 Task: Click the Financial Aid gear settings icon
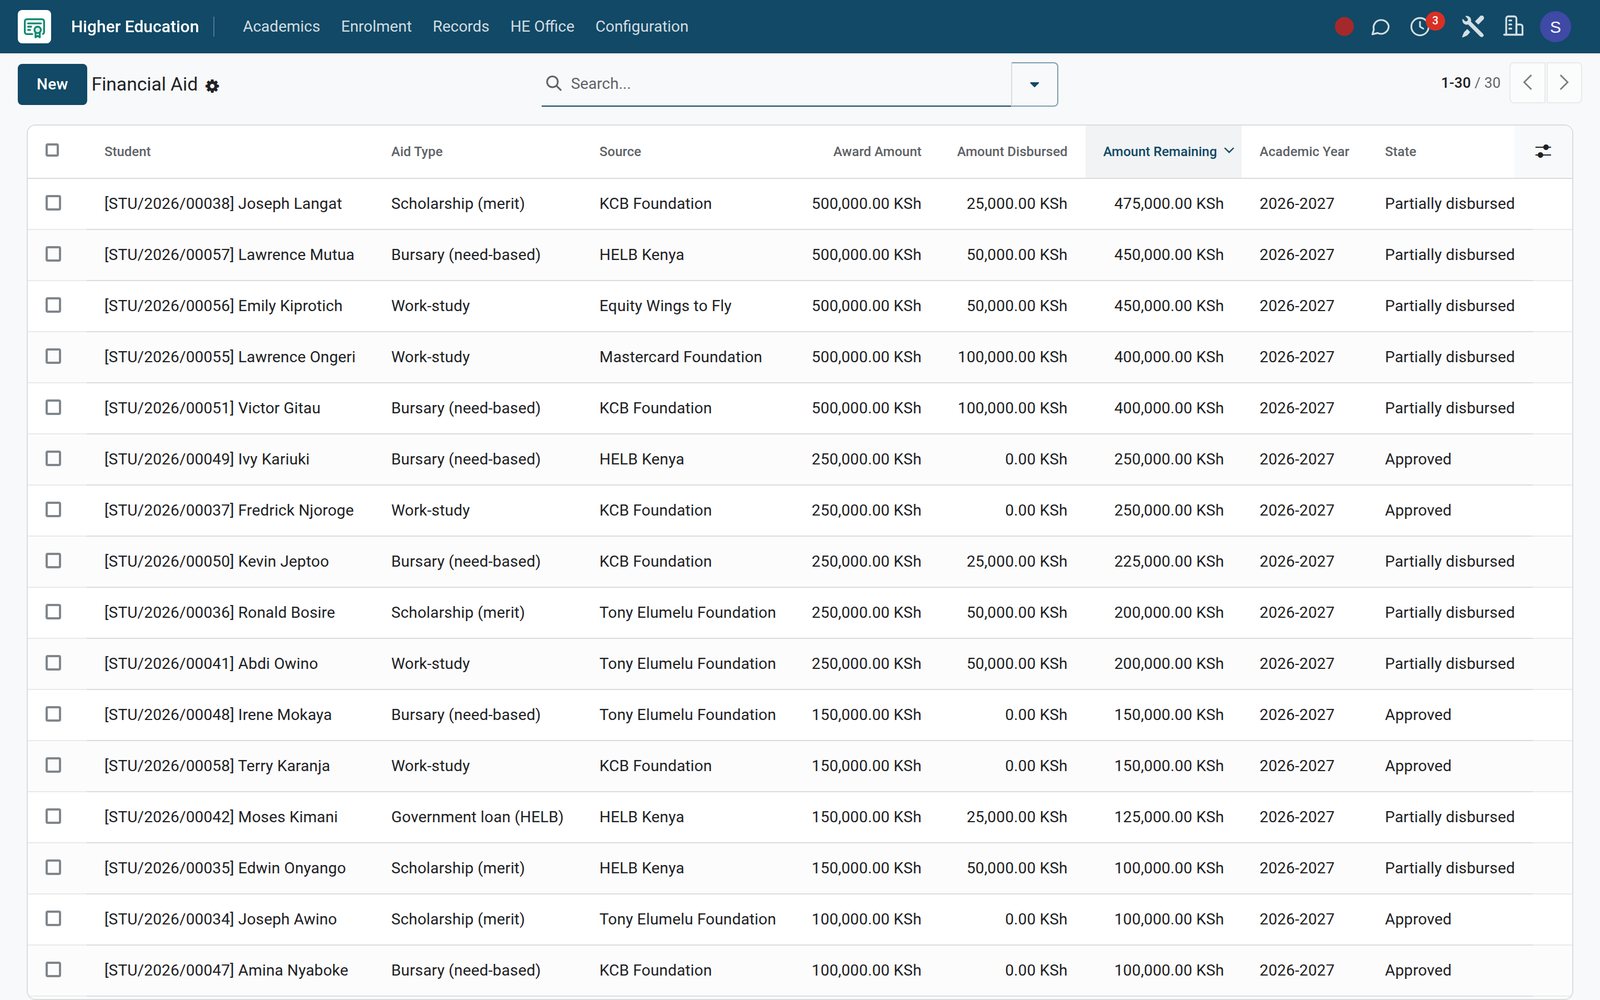click(212, 87)
